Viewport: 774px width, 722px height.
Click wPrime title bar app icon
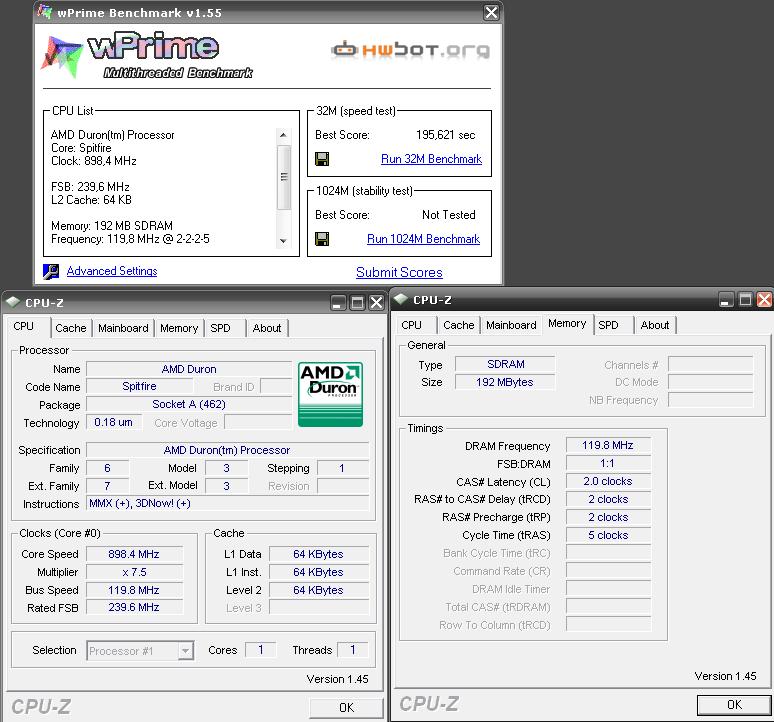coord(44,12)
